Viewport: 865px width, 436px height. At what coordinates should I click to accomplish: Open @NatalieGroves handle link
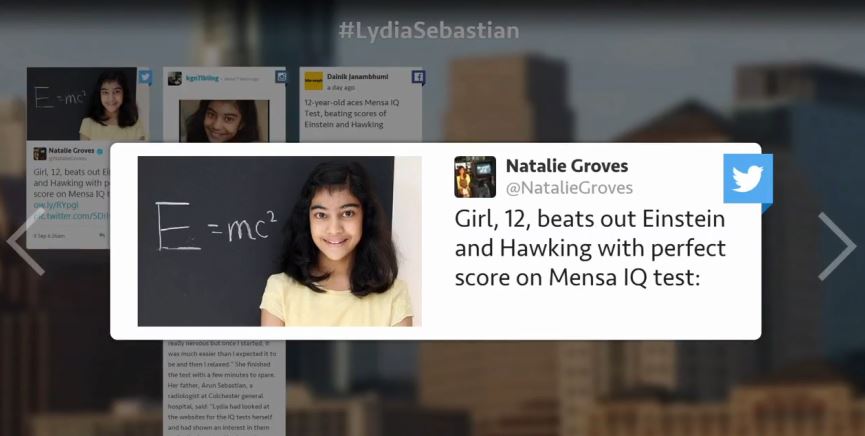point(569,188)
